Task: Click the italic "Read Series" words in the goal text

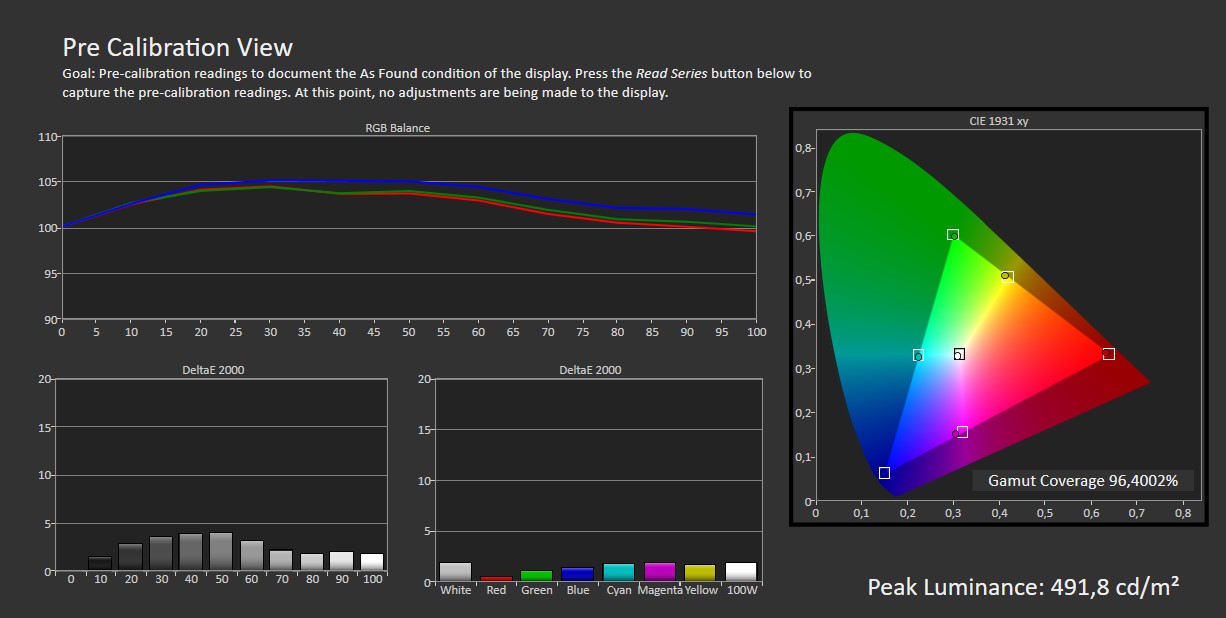Action: click(672, 74)
